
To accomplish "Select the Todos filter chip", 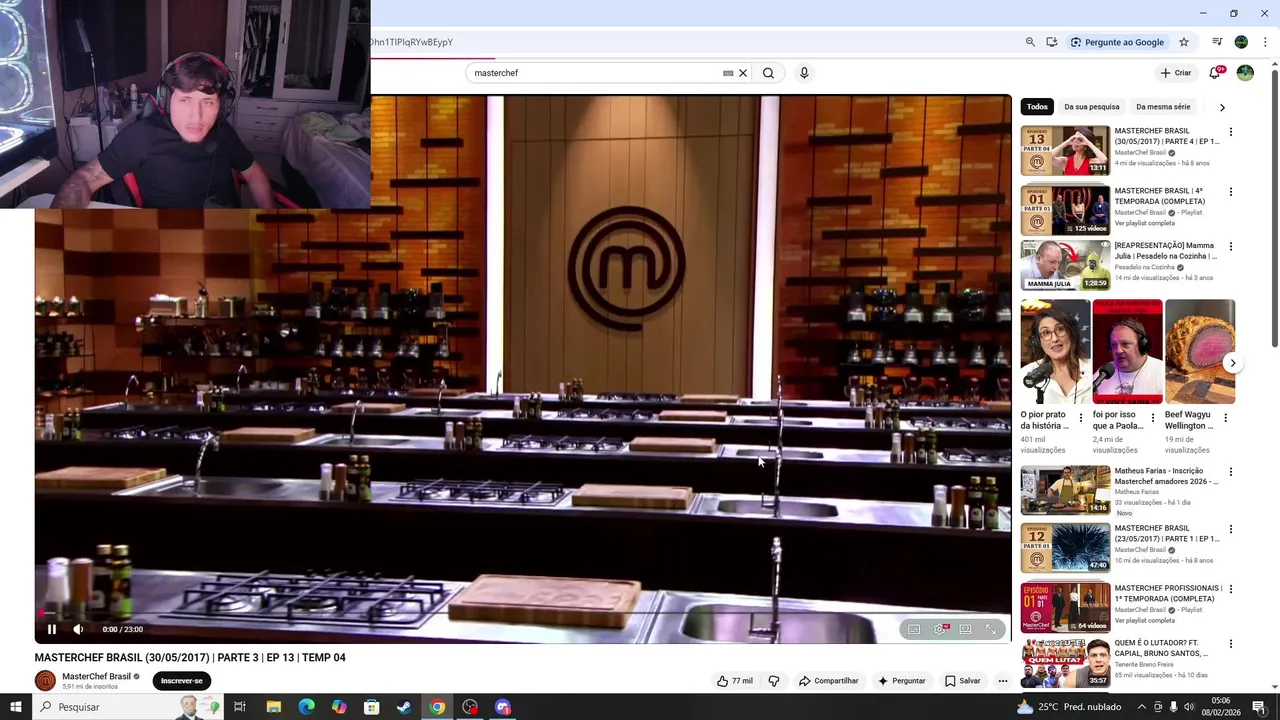I will coord(1037,107).
